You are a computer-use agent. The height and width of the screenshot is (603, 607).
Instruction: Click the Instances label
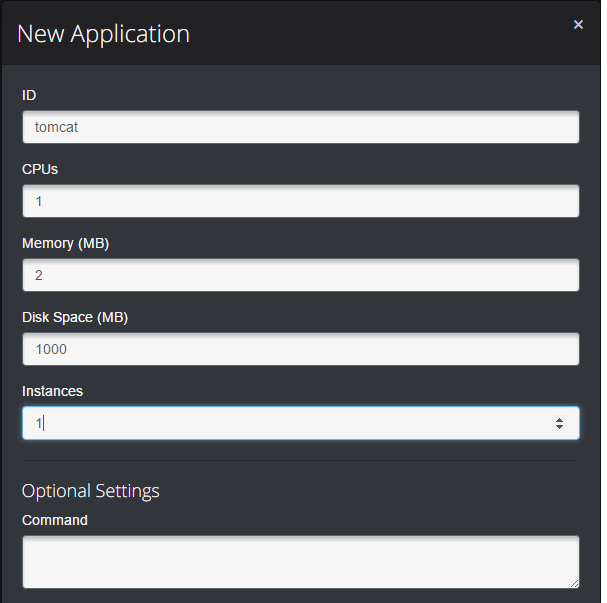click(x=52, y=391)
